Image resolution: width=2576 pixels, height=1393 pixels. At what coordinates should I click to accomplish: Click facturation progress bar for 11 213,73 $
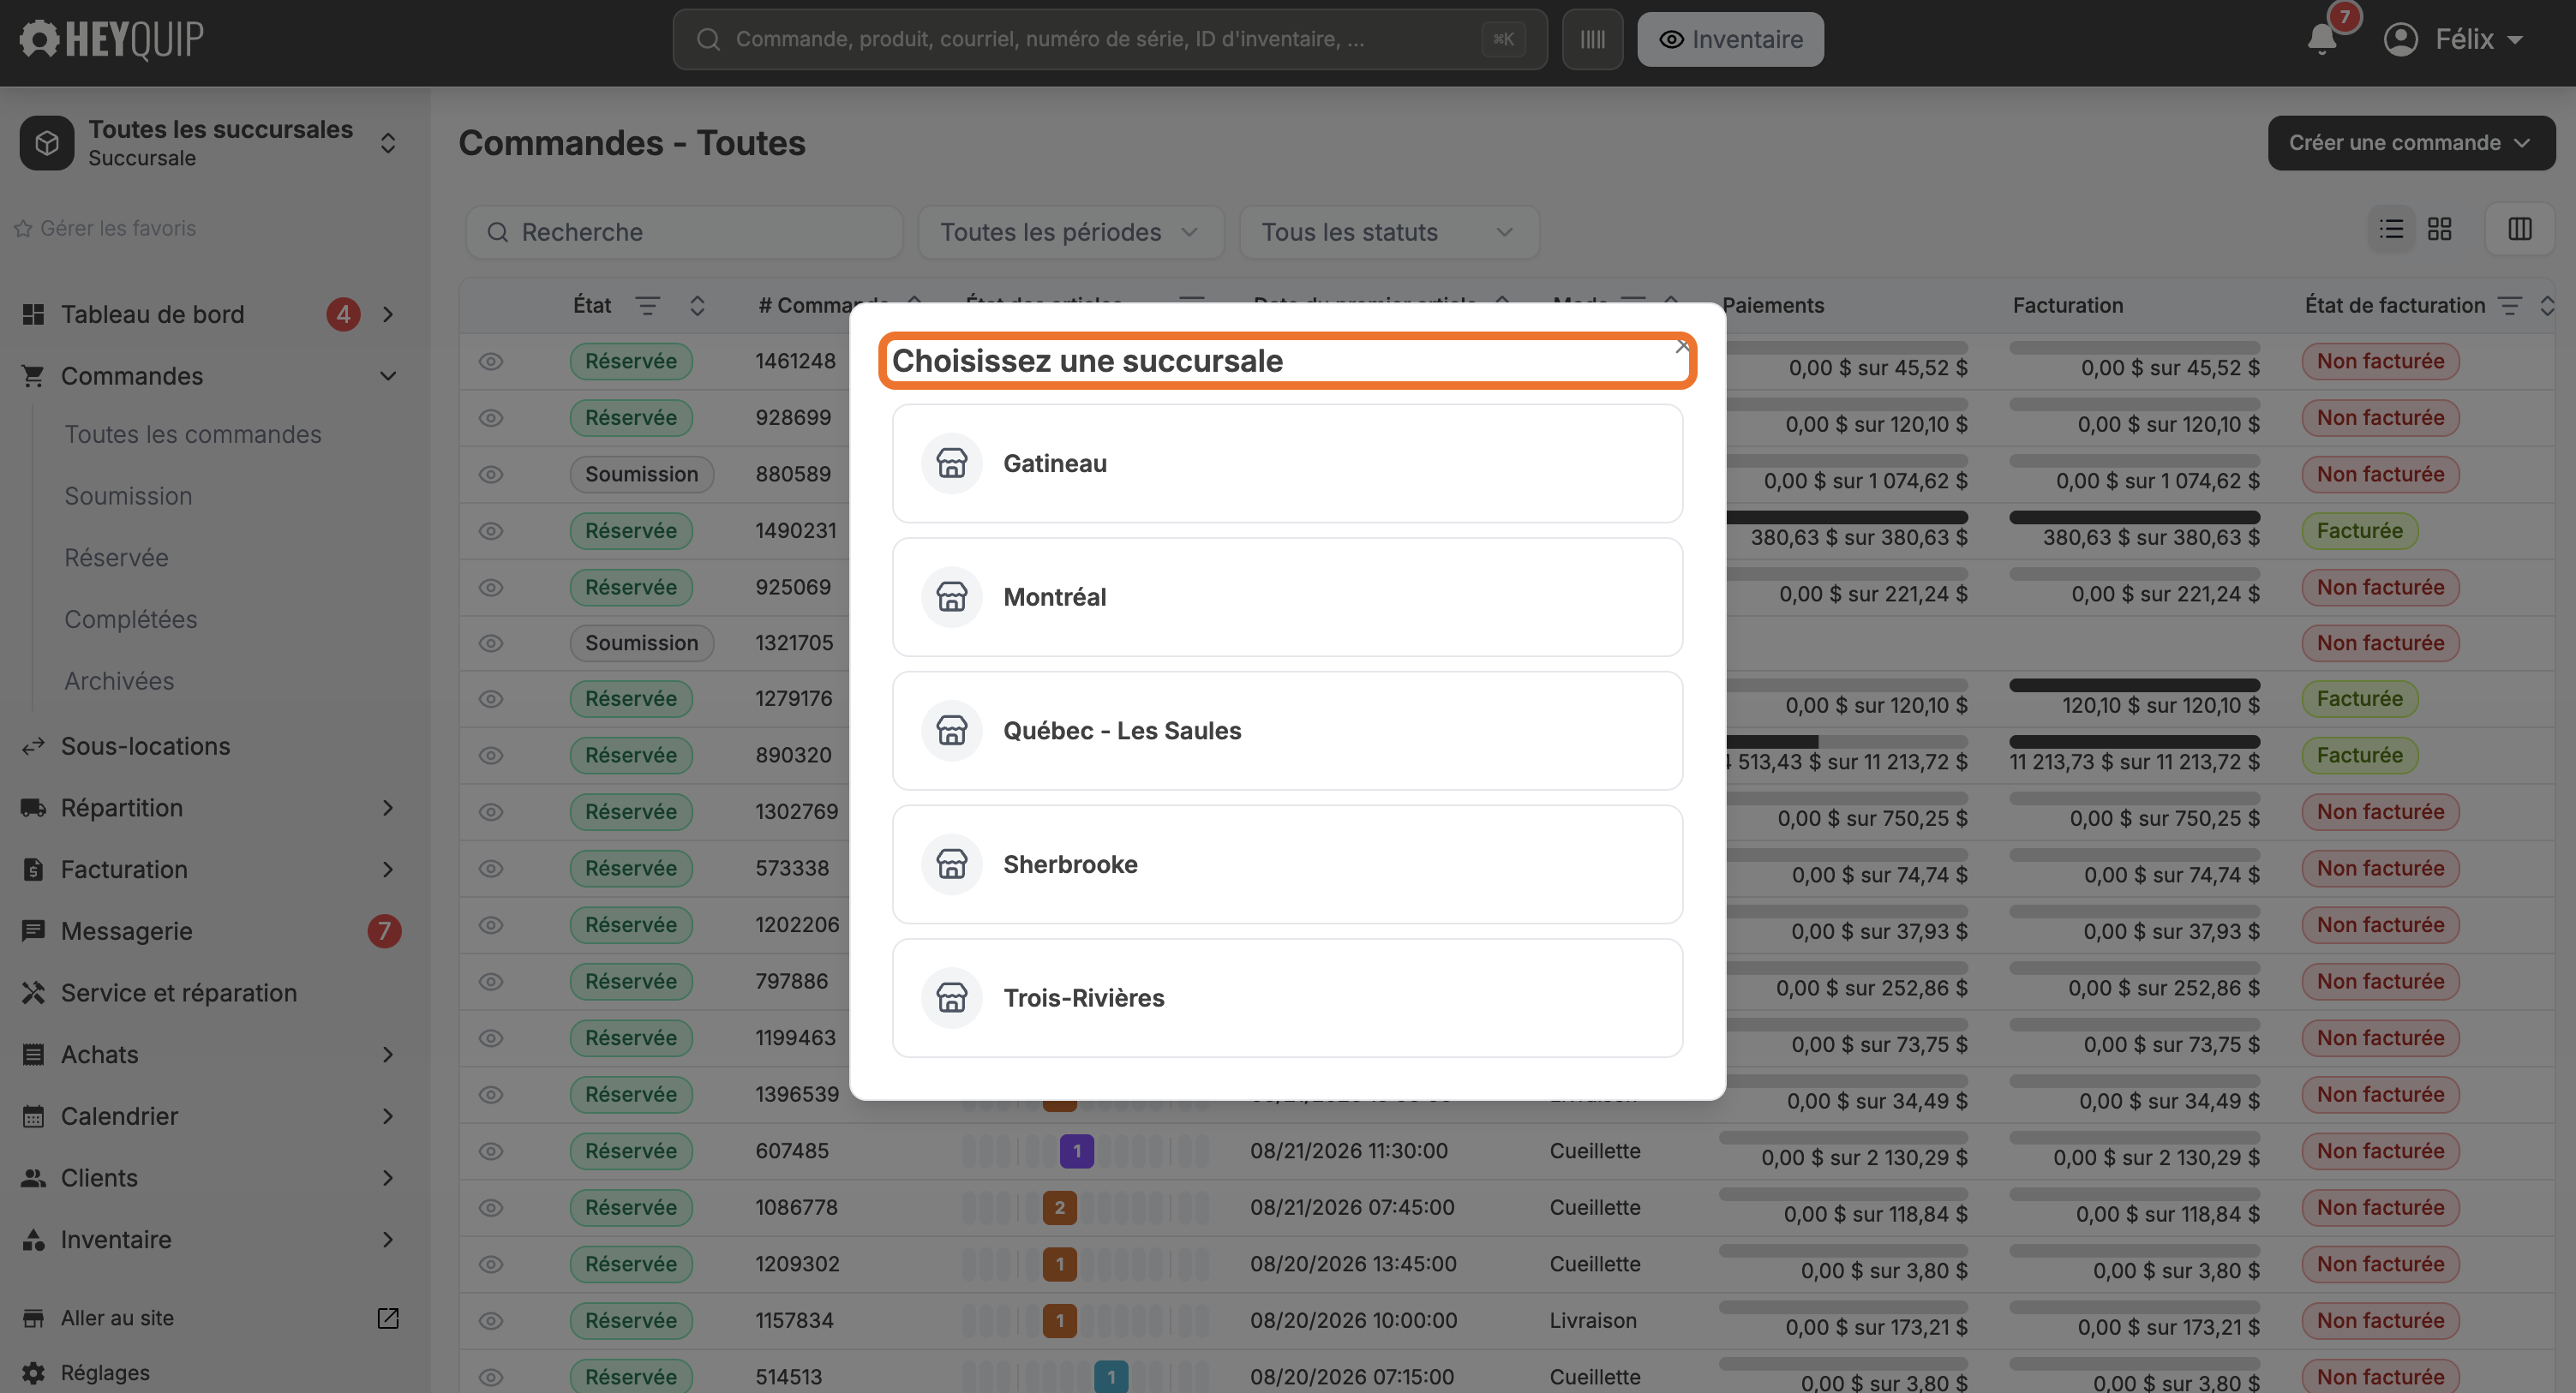click(x=2134, y=742)
